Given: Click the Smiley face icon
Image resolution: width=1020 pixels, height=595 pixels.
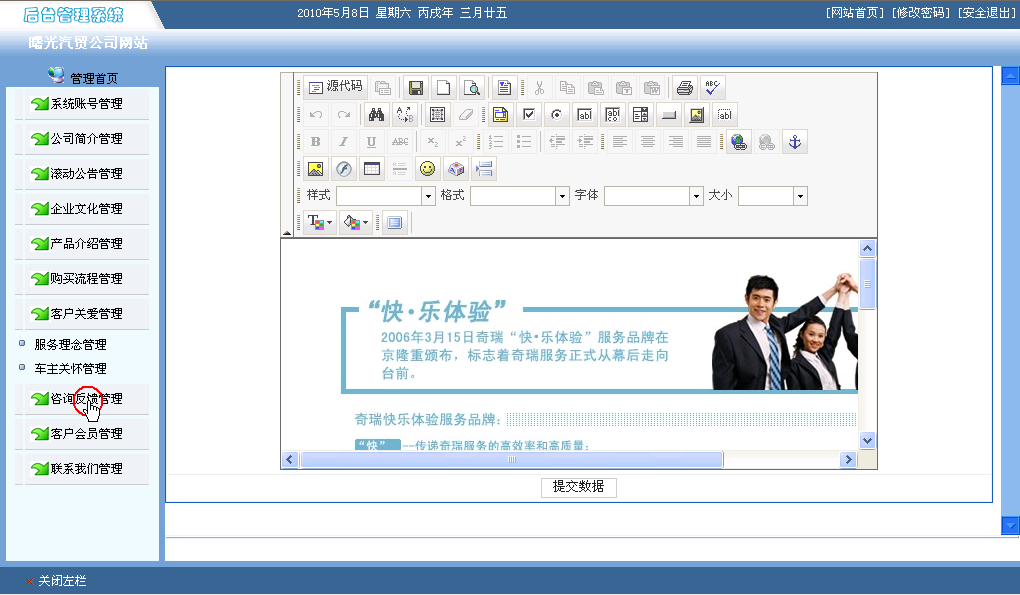Looking at the screenshot, I should coord(427,169).
